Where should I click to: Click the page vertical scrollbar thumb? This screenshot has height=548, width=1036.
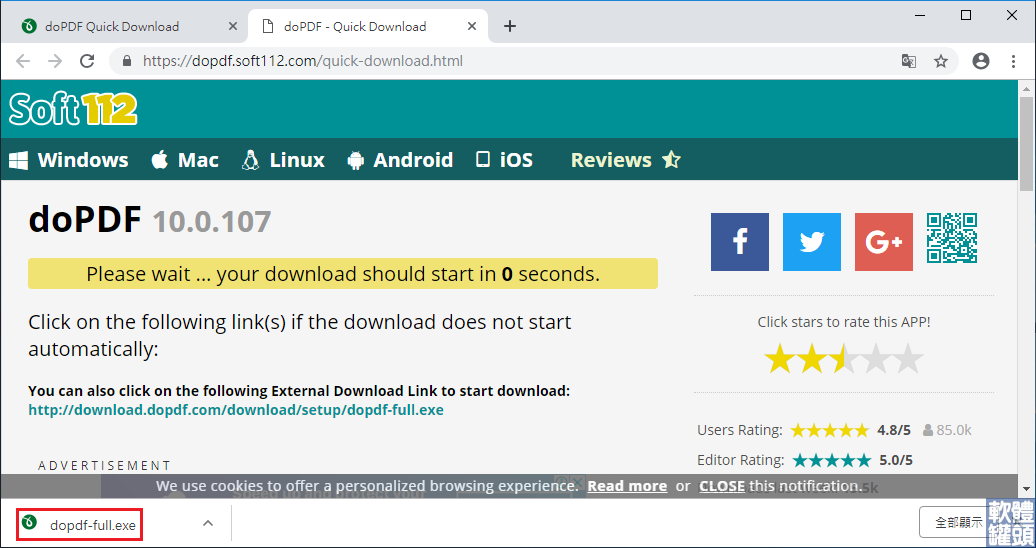1026,142
